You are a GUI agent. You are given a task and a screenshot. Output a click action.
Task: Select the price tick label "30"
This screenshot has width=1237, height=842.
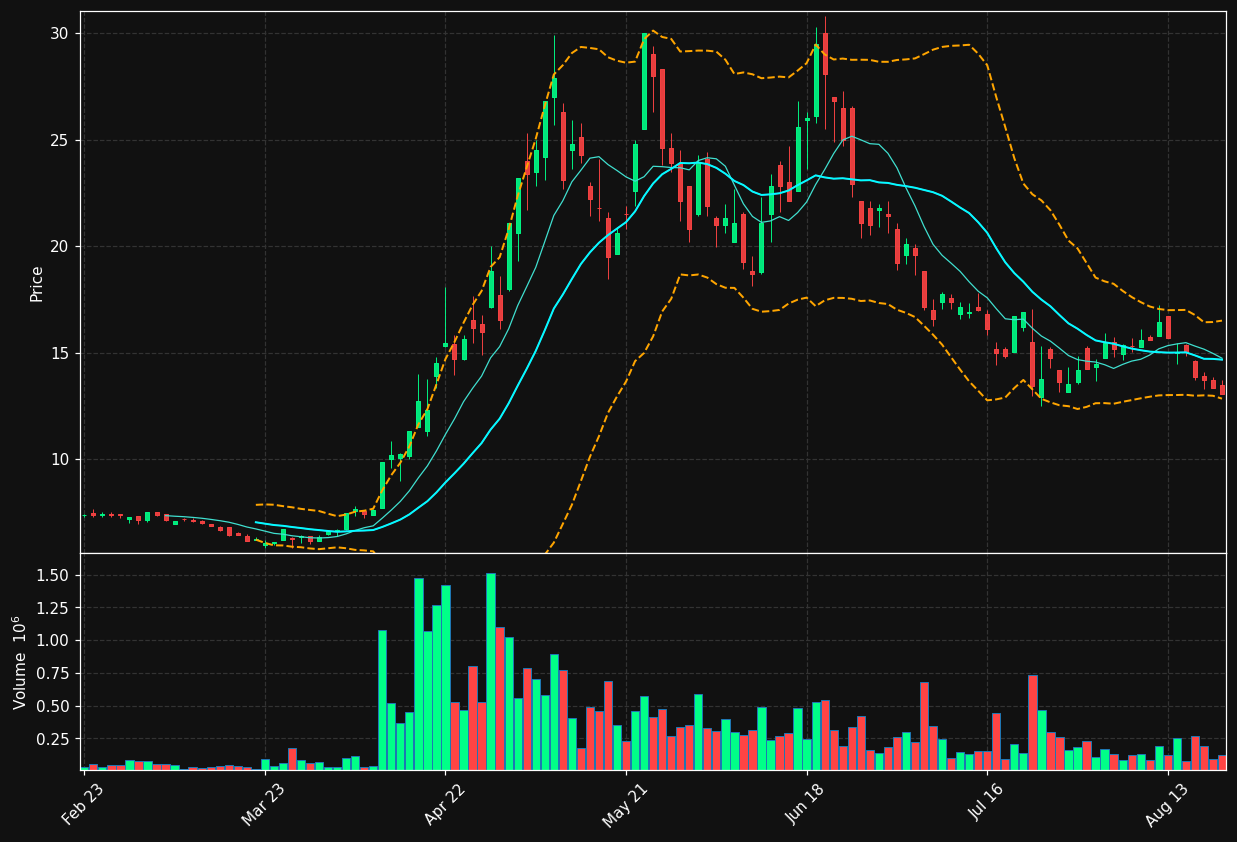tap(59, 34)
